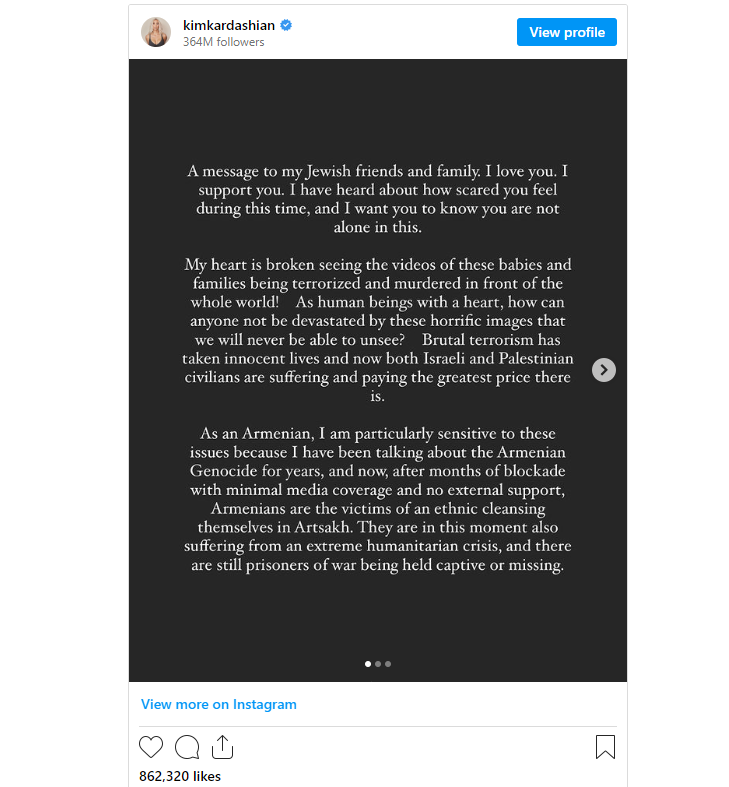Viewport: 729px width, 787px height.
Task: Click the blank dark area above the message text
Action: (378, 108)
